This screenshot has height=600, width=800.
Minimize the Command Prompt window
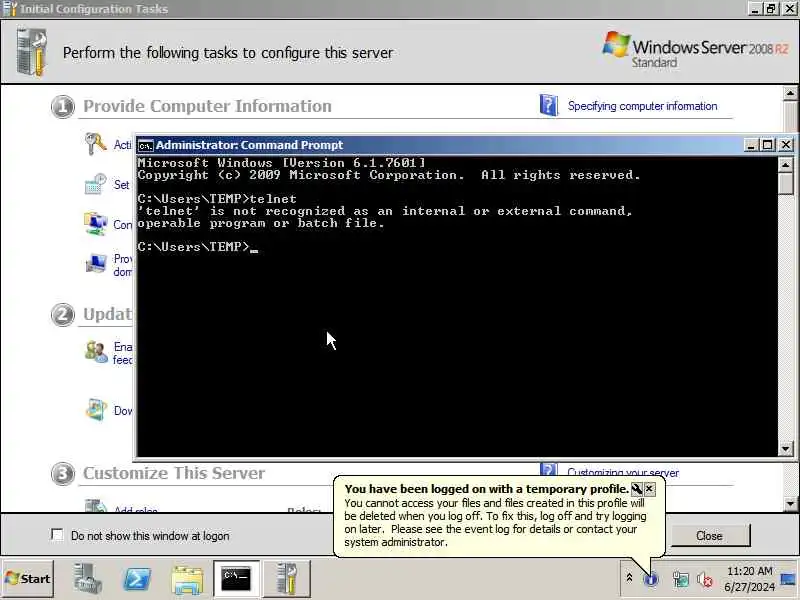point(751,145)
